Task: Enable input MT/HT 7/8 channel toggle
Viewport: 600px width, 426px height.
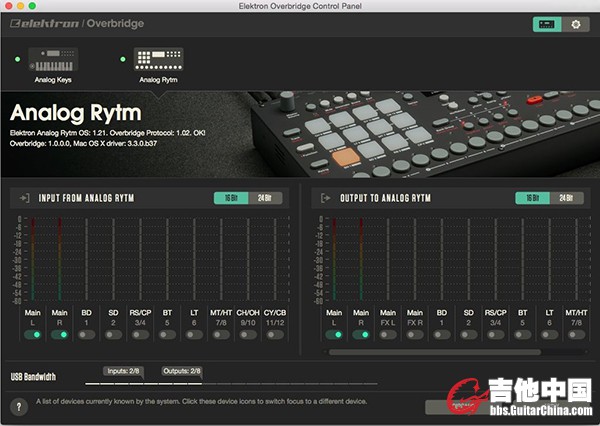Action: (x=221, y=335)
